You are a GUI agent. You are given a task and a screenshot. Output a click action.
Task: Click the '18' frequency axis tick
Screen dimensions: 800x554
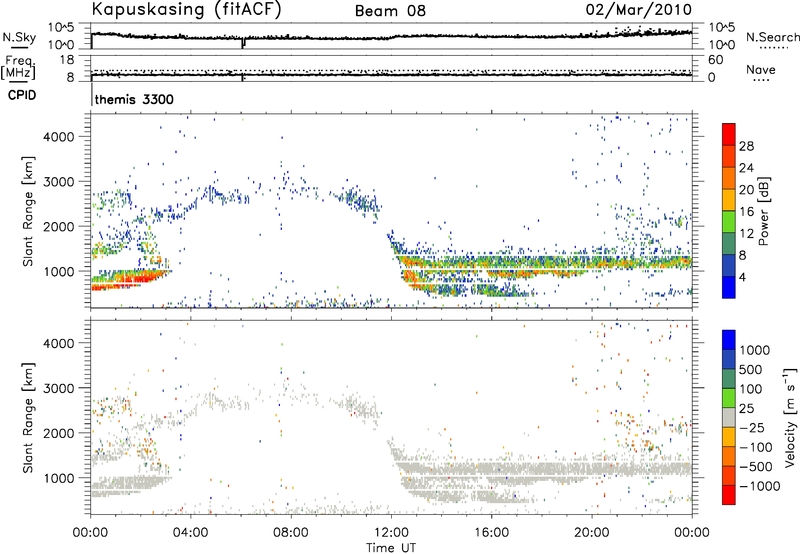coord(68,60)
